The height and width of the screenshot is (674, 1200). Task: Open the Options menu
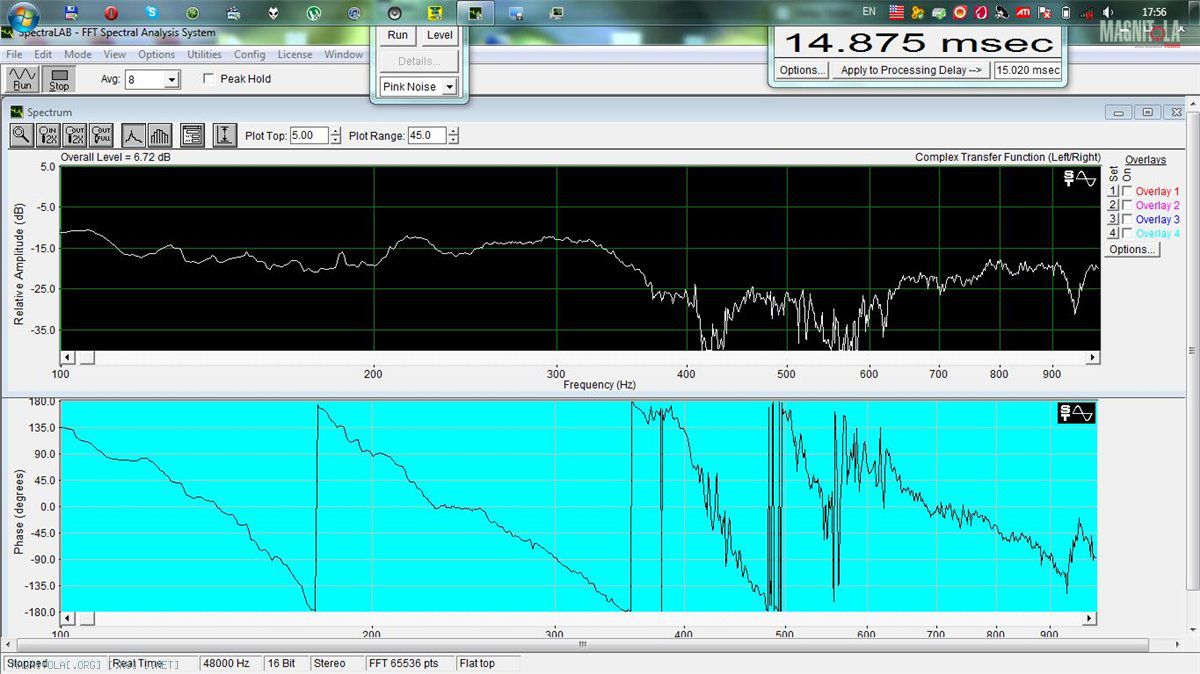click(156, 55)
